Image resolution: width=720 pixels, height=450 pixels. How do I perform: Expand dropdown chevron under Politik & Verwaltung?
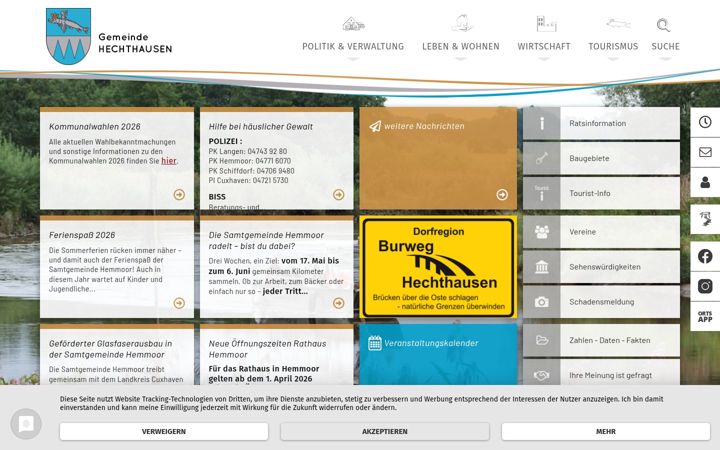tap(353, 59)
